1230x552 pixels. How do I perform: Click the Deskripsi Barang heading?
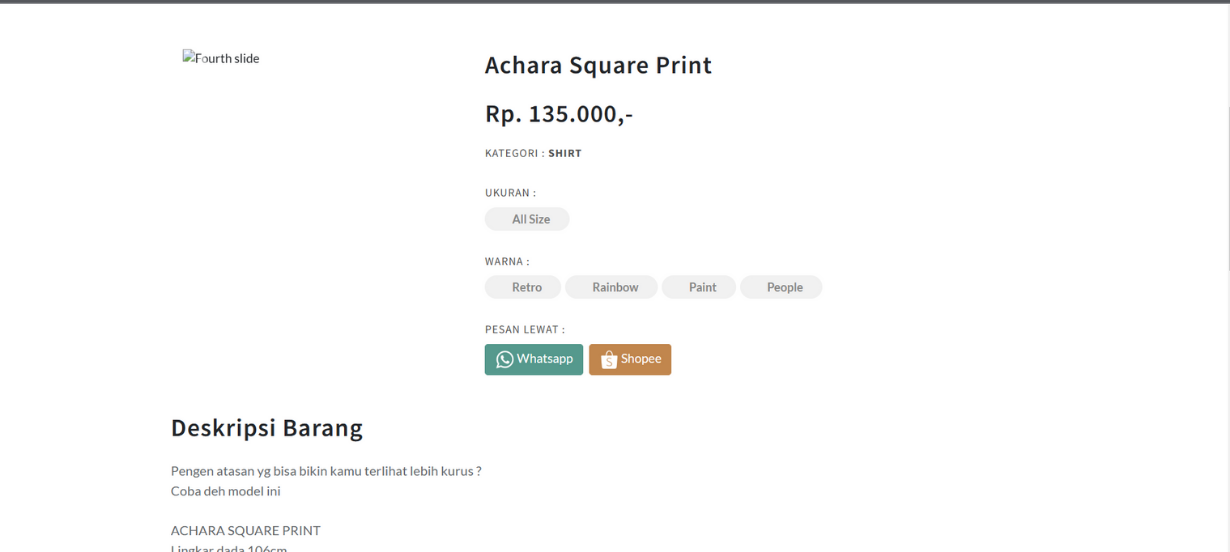[267, 428]
